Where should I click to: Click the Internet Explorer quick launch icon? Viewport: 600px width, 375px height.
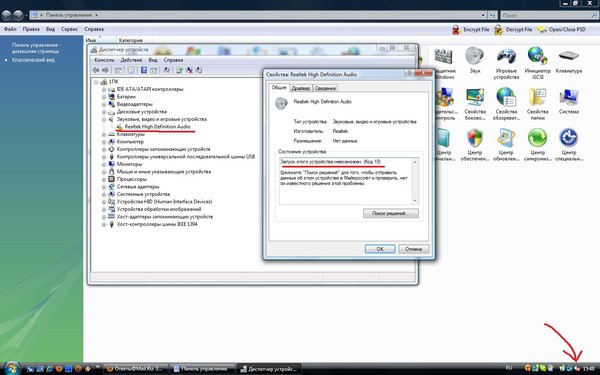click(49, 369)
